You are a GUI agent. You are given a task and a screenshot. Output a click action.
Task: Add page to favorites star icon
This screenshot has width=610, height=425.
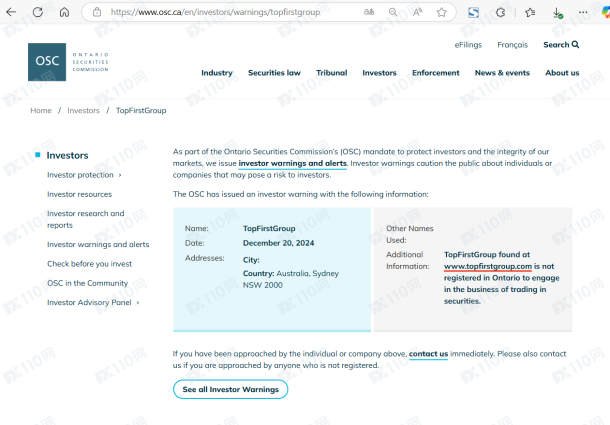[x=441, y=12]
